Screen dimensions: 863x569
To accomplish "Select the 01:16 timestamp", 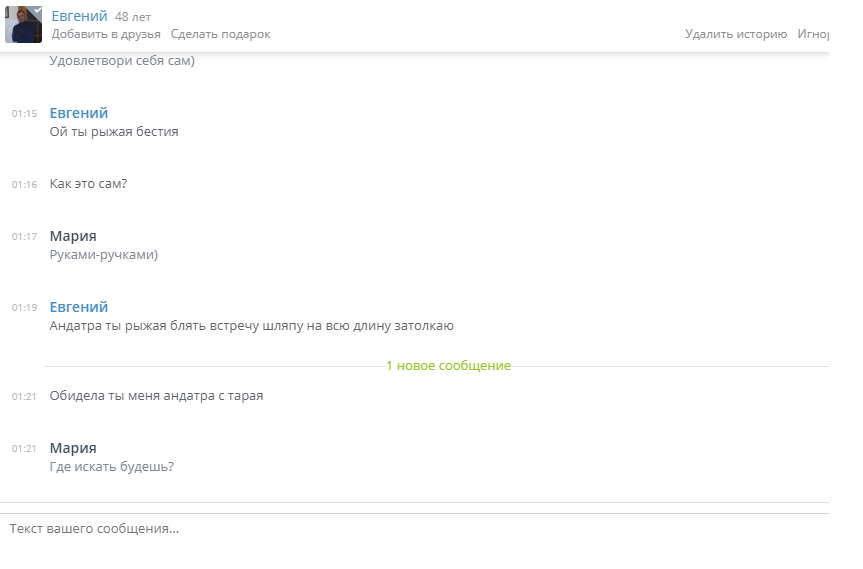I will pyautogui.click(x=25, y=185).
